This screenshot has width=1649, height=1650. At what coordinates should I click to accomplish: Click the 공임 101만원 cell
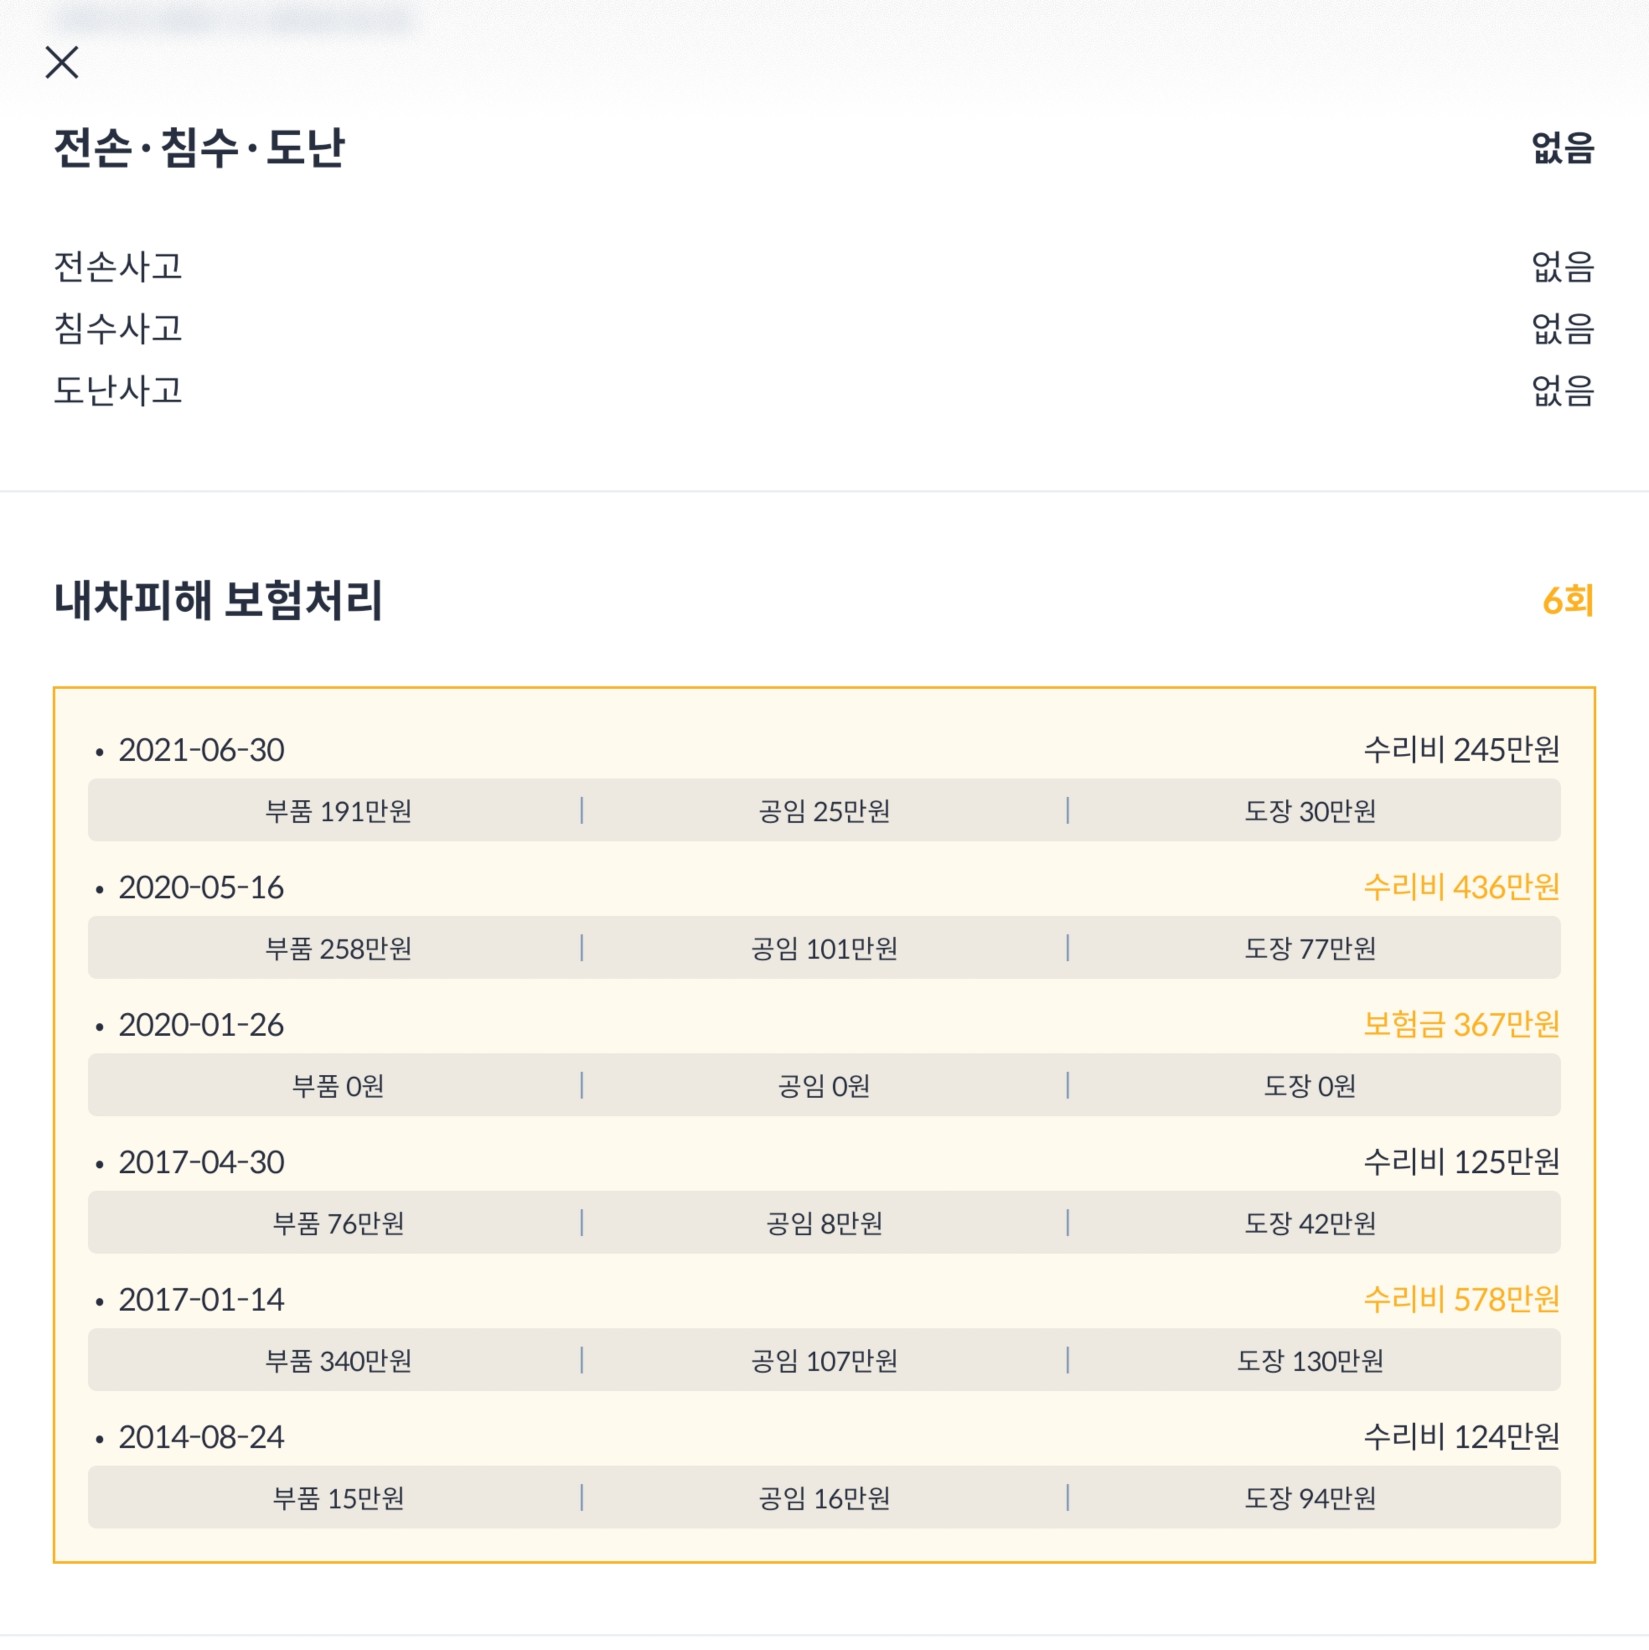[x=824, y=948]
